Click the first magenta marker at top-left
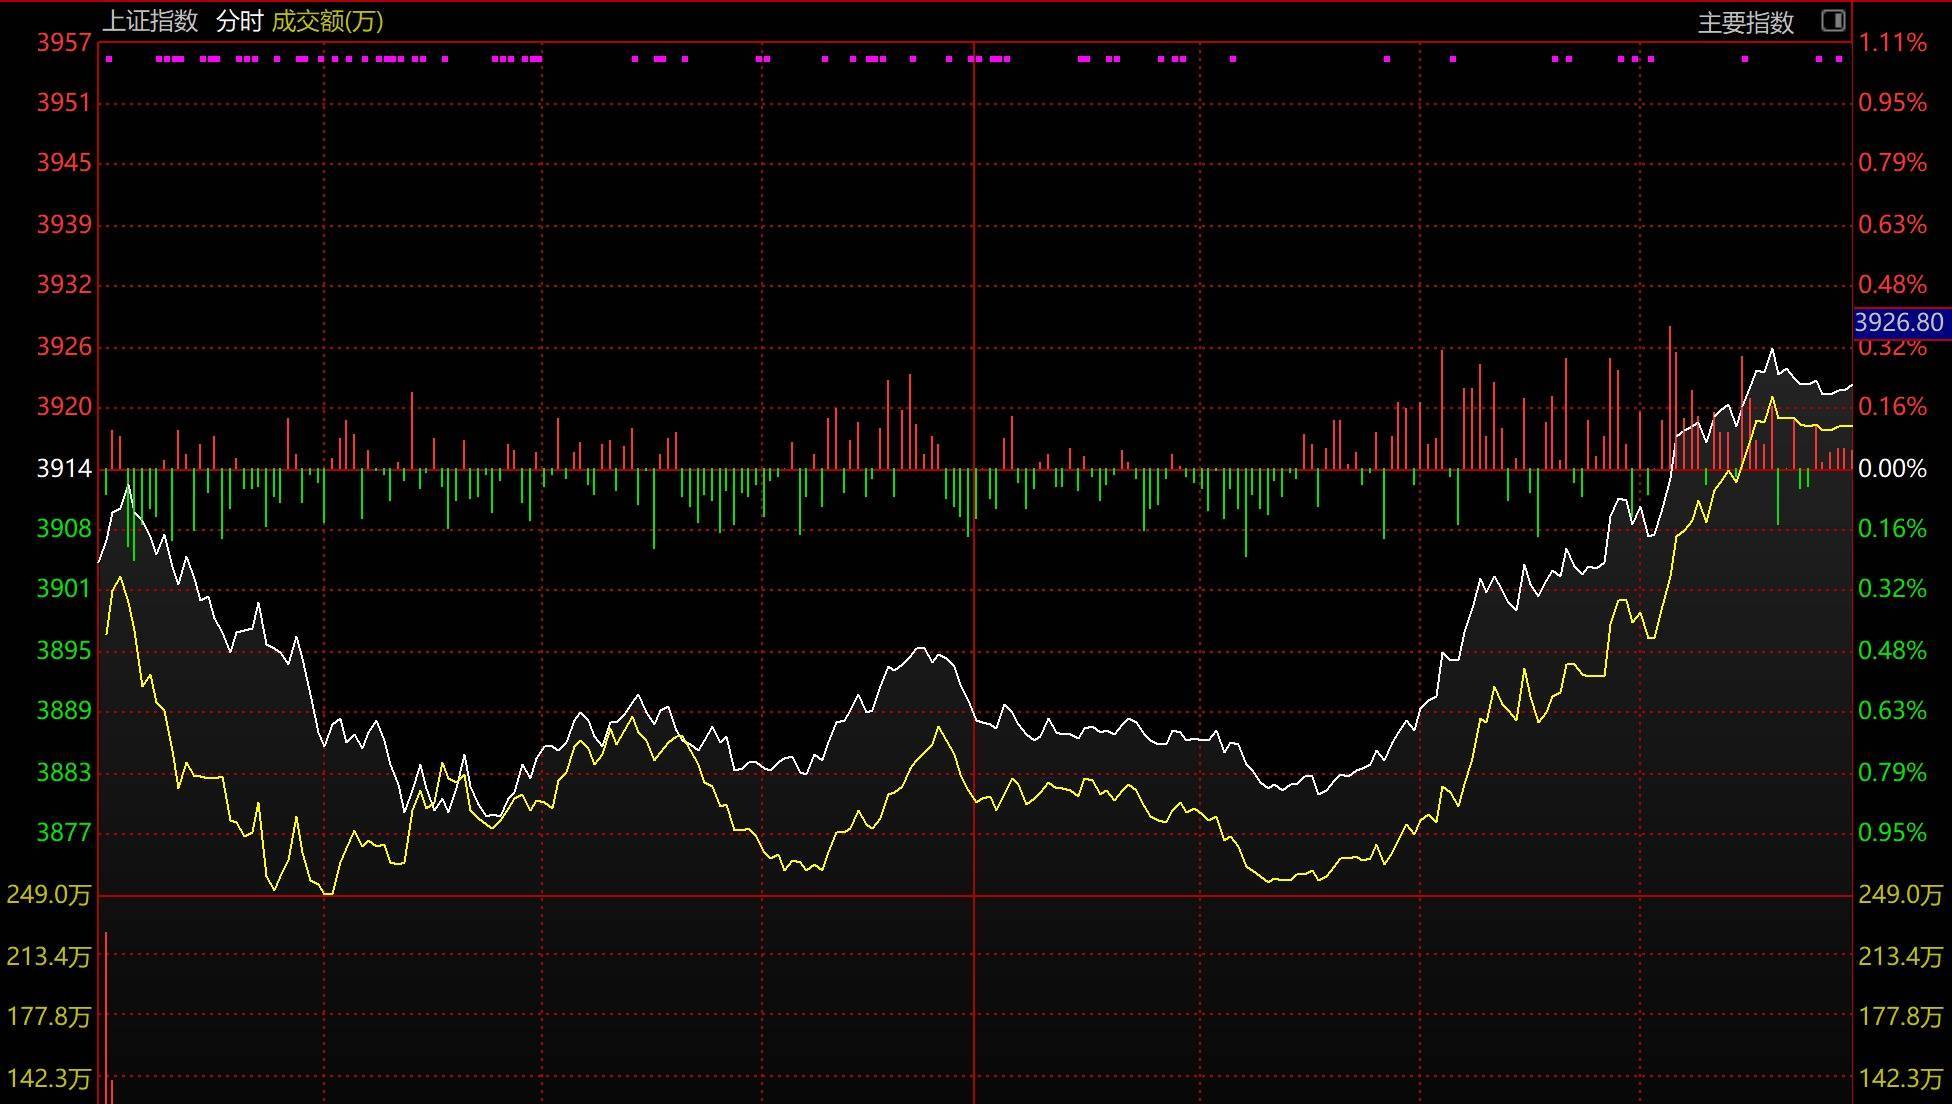Viewport: 1952px width, 1104px height. [x=109, y=59]
